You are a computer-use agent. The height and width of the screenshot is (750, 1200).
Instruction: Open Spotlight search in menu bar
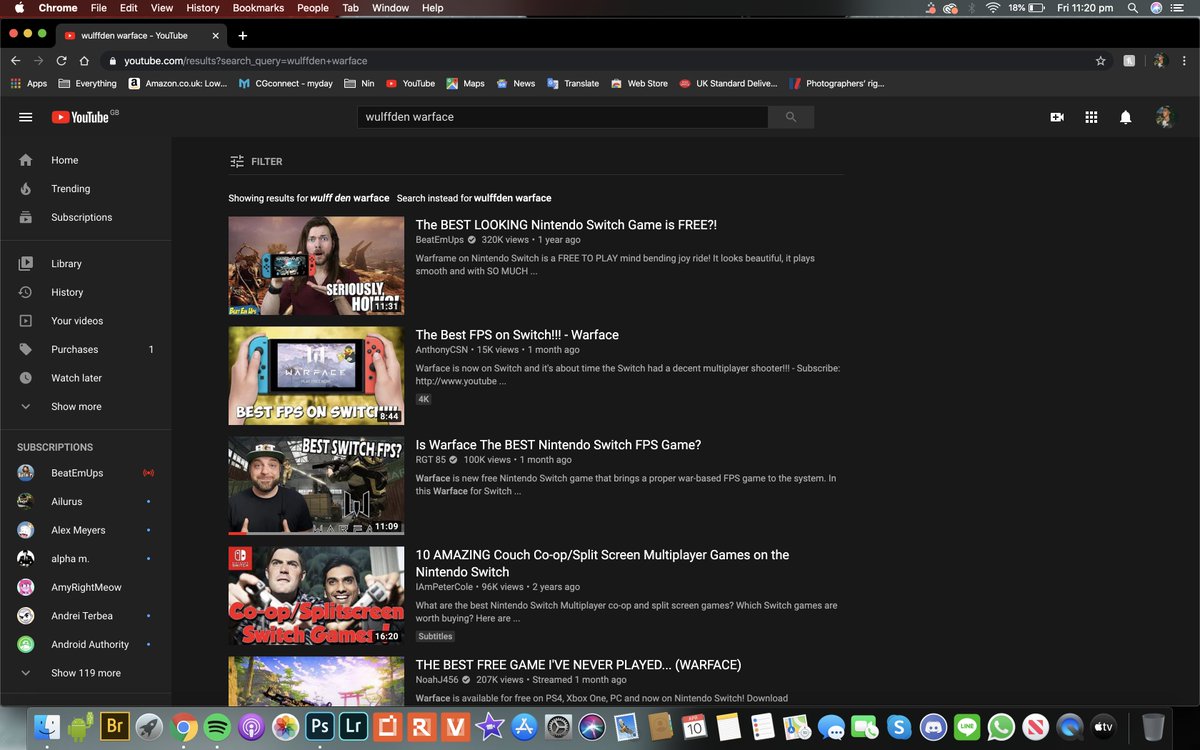[x=1133, y=8]
